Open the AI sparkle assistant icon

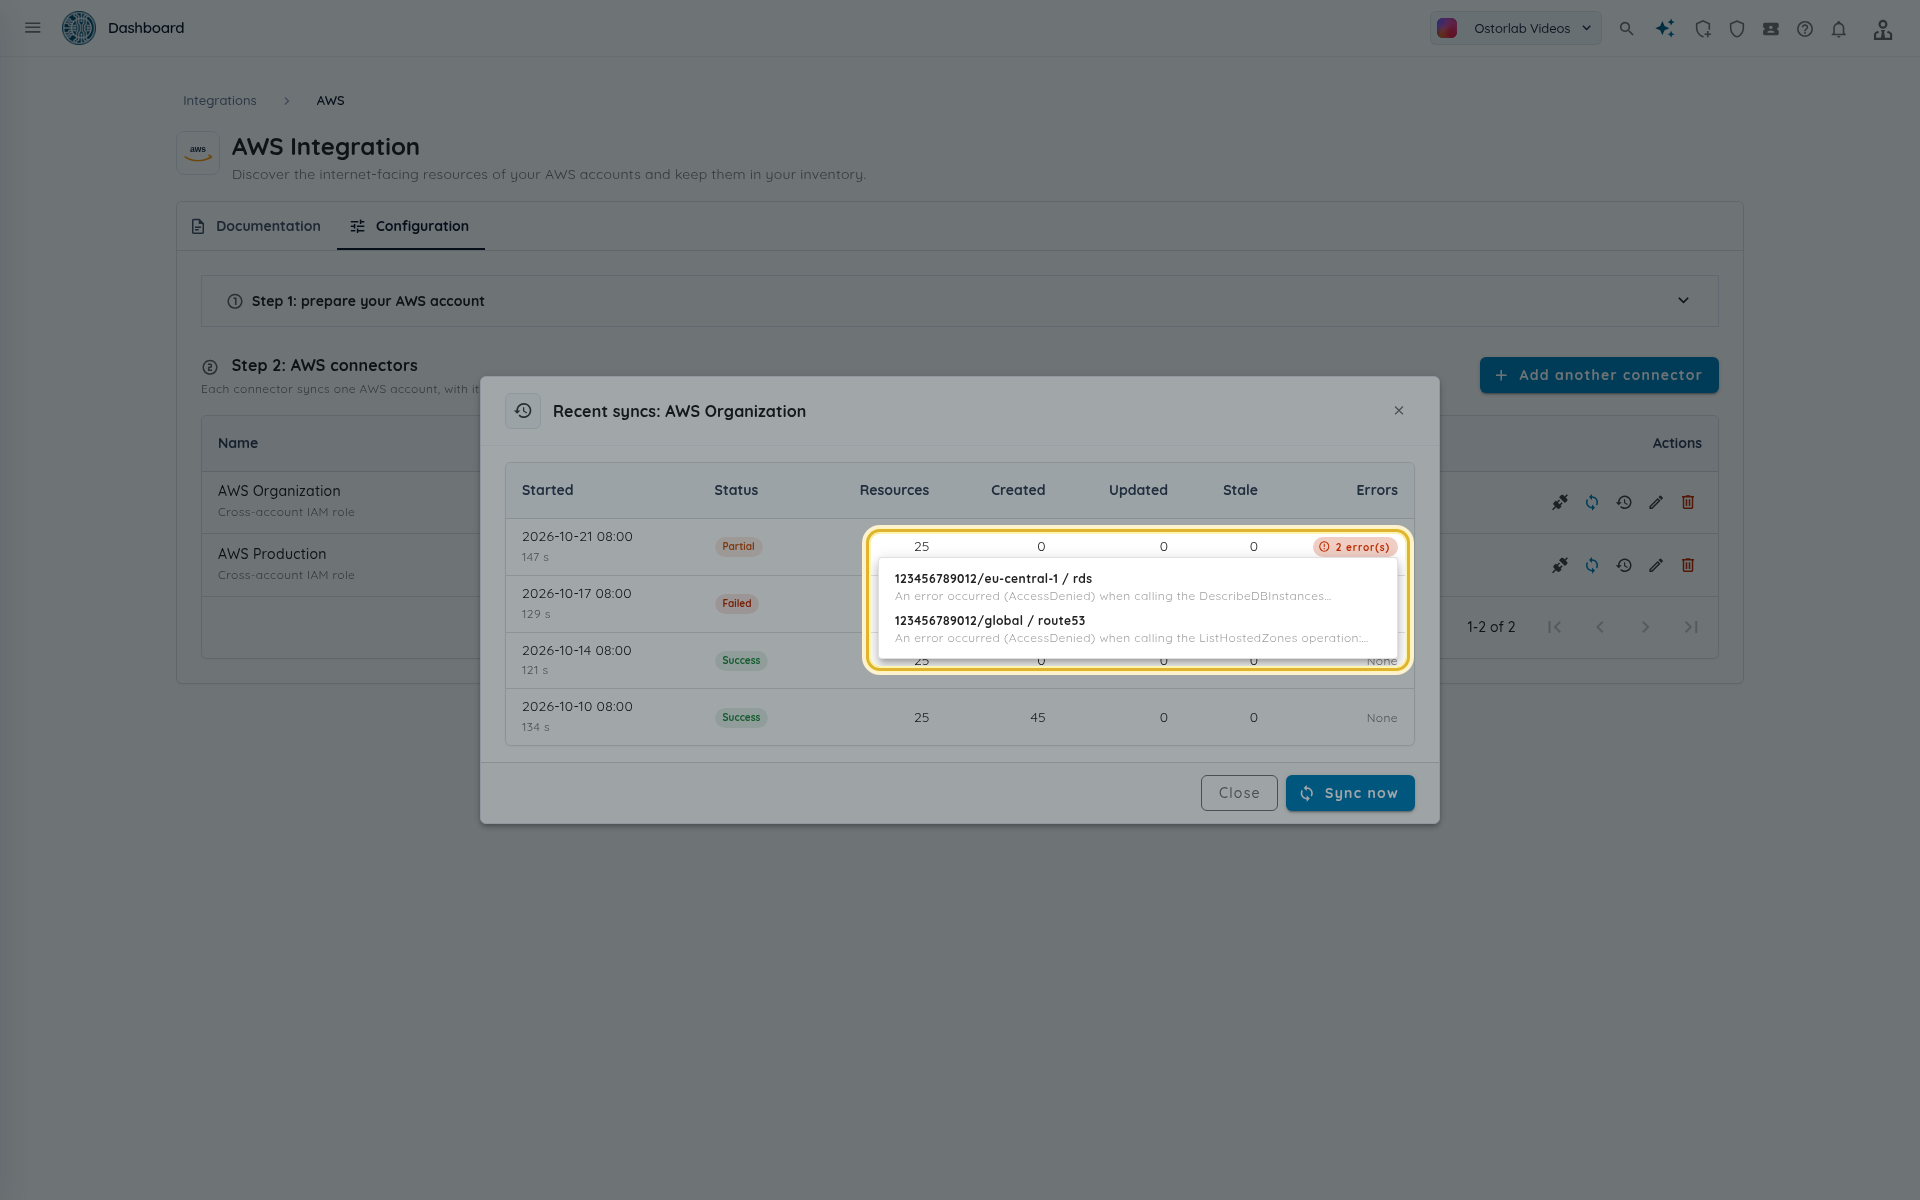click(1665, 29)
